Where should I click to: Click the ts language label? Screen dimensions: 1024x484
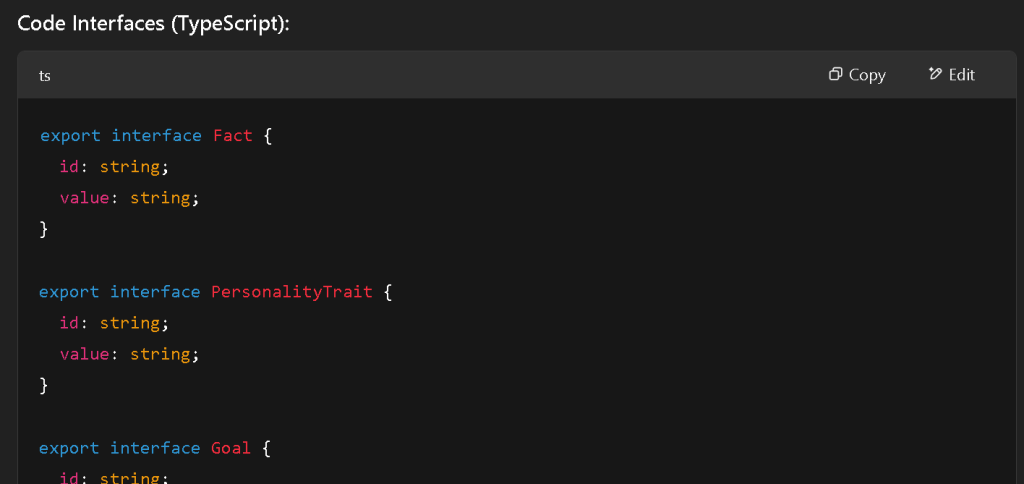click(45, 75)
